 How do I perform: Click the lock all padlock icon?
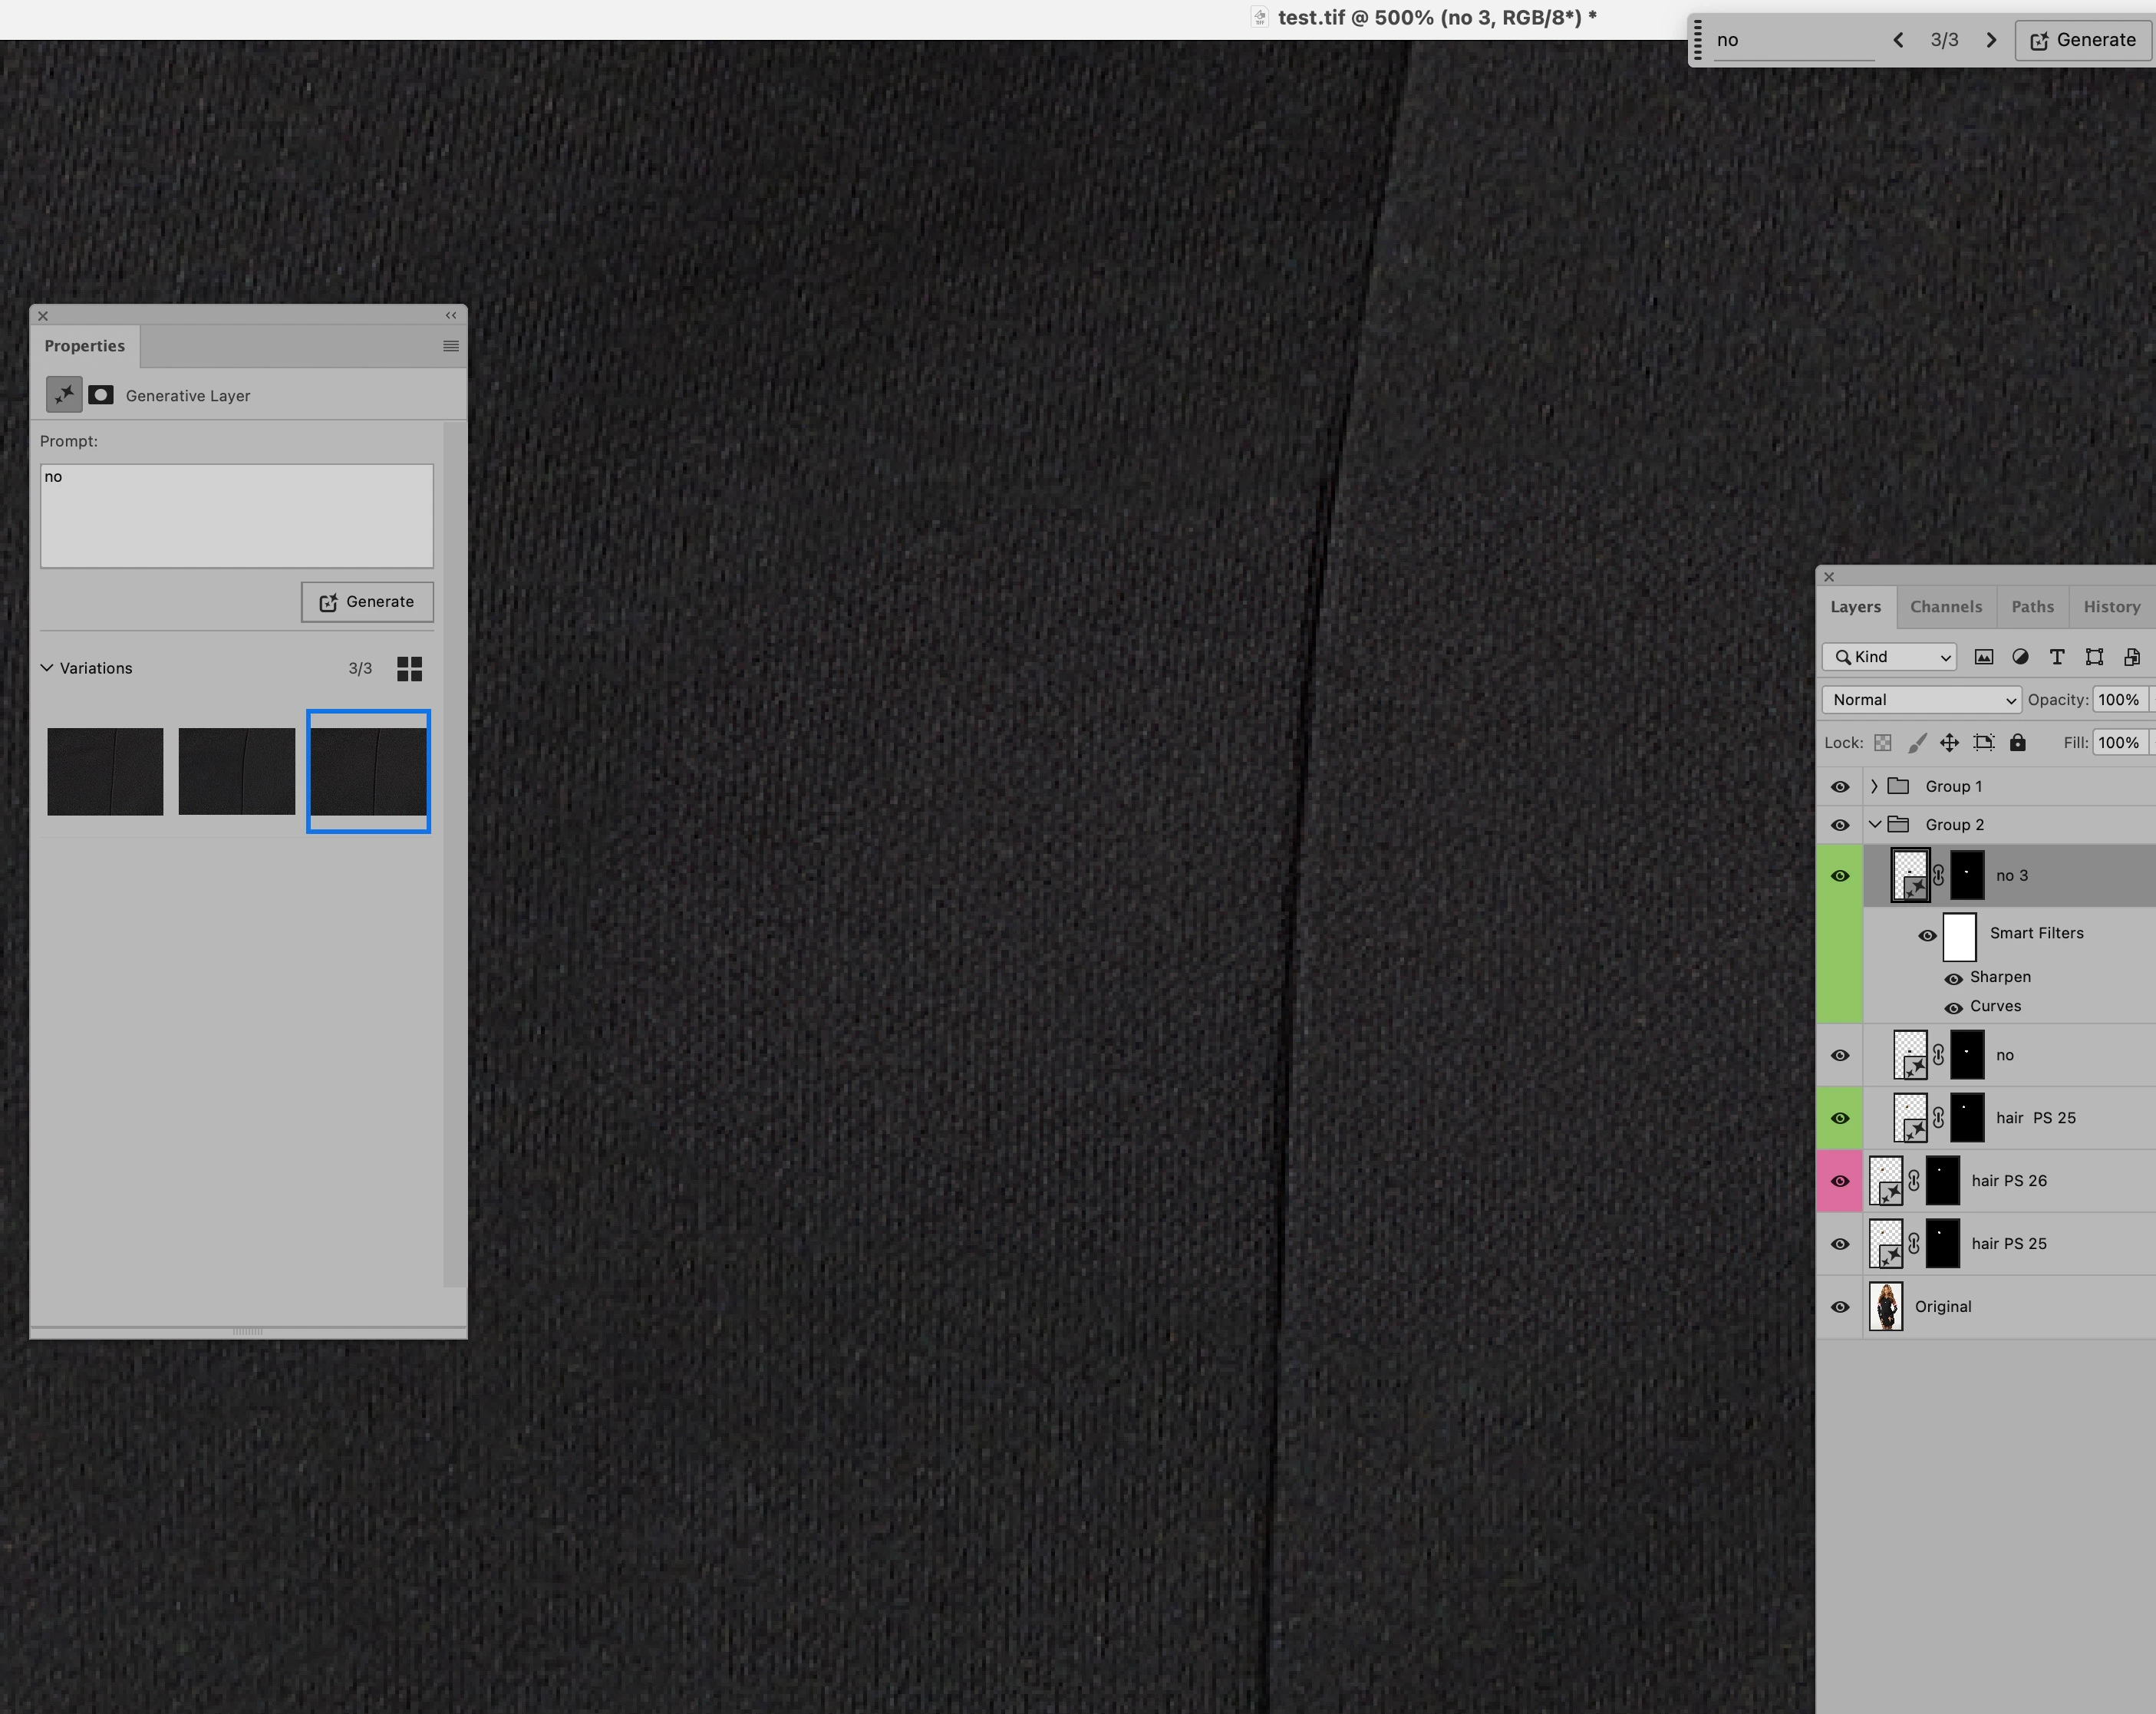click(2018, 742)
